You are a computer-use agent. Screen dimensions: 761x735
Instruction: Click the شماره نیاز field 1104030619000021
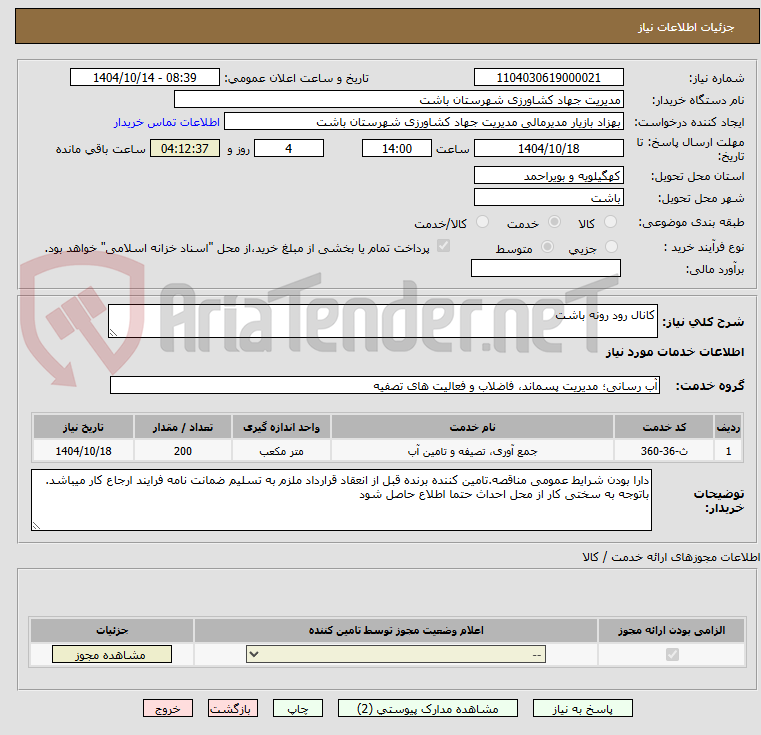548,77
